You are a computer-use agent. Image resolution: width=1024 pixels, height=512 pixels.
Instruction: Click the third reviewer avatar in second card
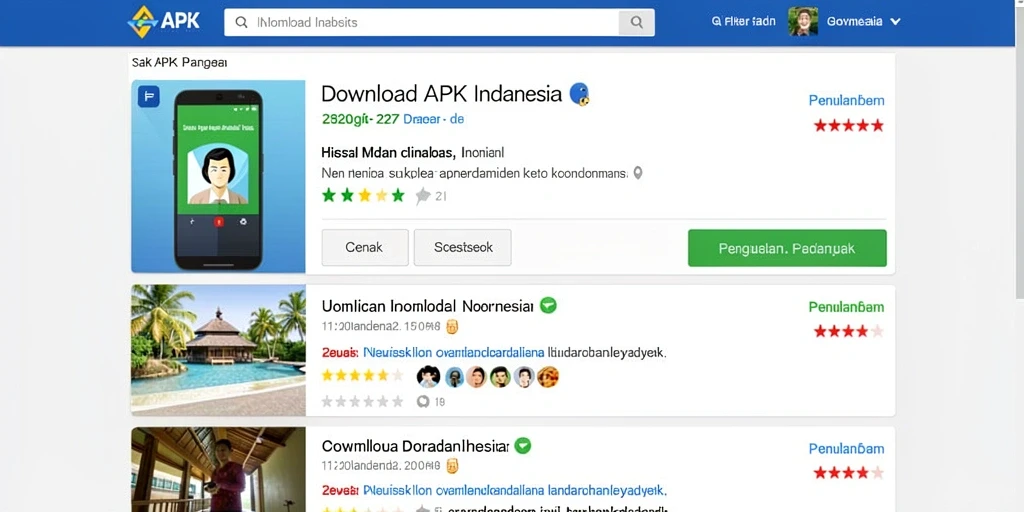click(476, 377)
